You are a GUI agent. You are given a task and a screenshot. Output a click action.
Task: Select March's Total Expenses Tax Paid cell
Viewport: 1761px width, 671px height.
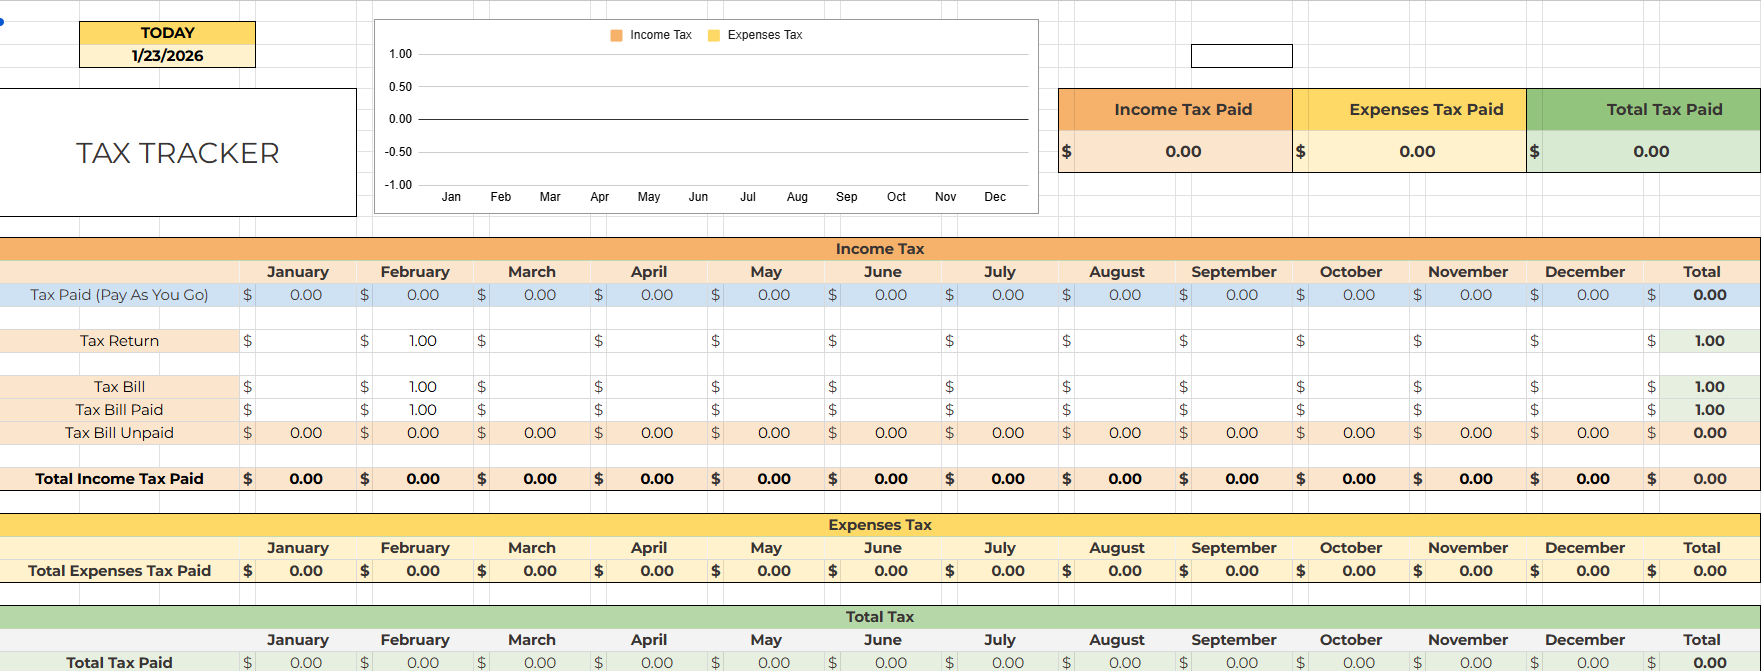click(x=539, y=571)
